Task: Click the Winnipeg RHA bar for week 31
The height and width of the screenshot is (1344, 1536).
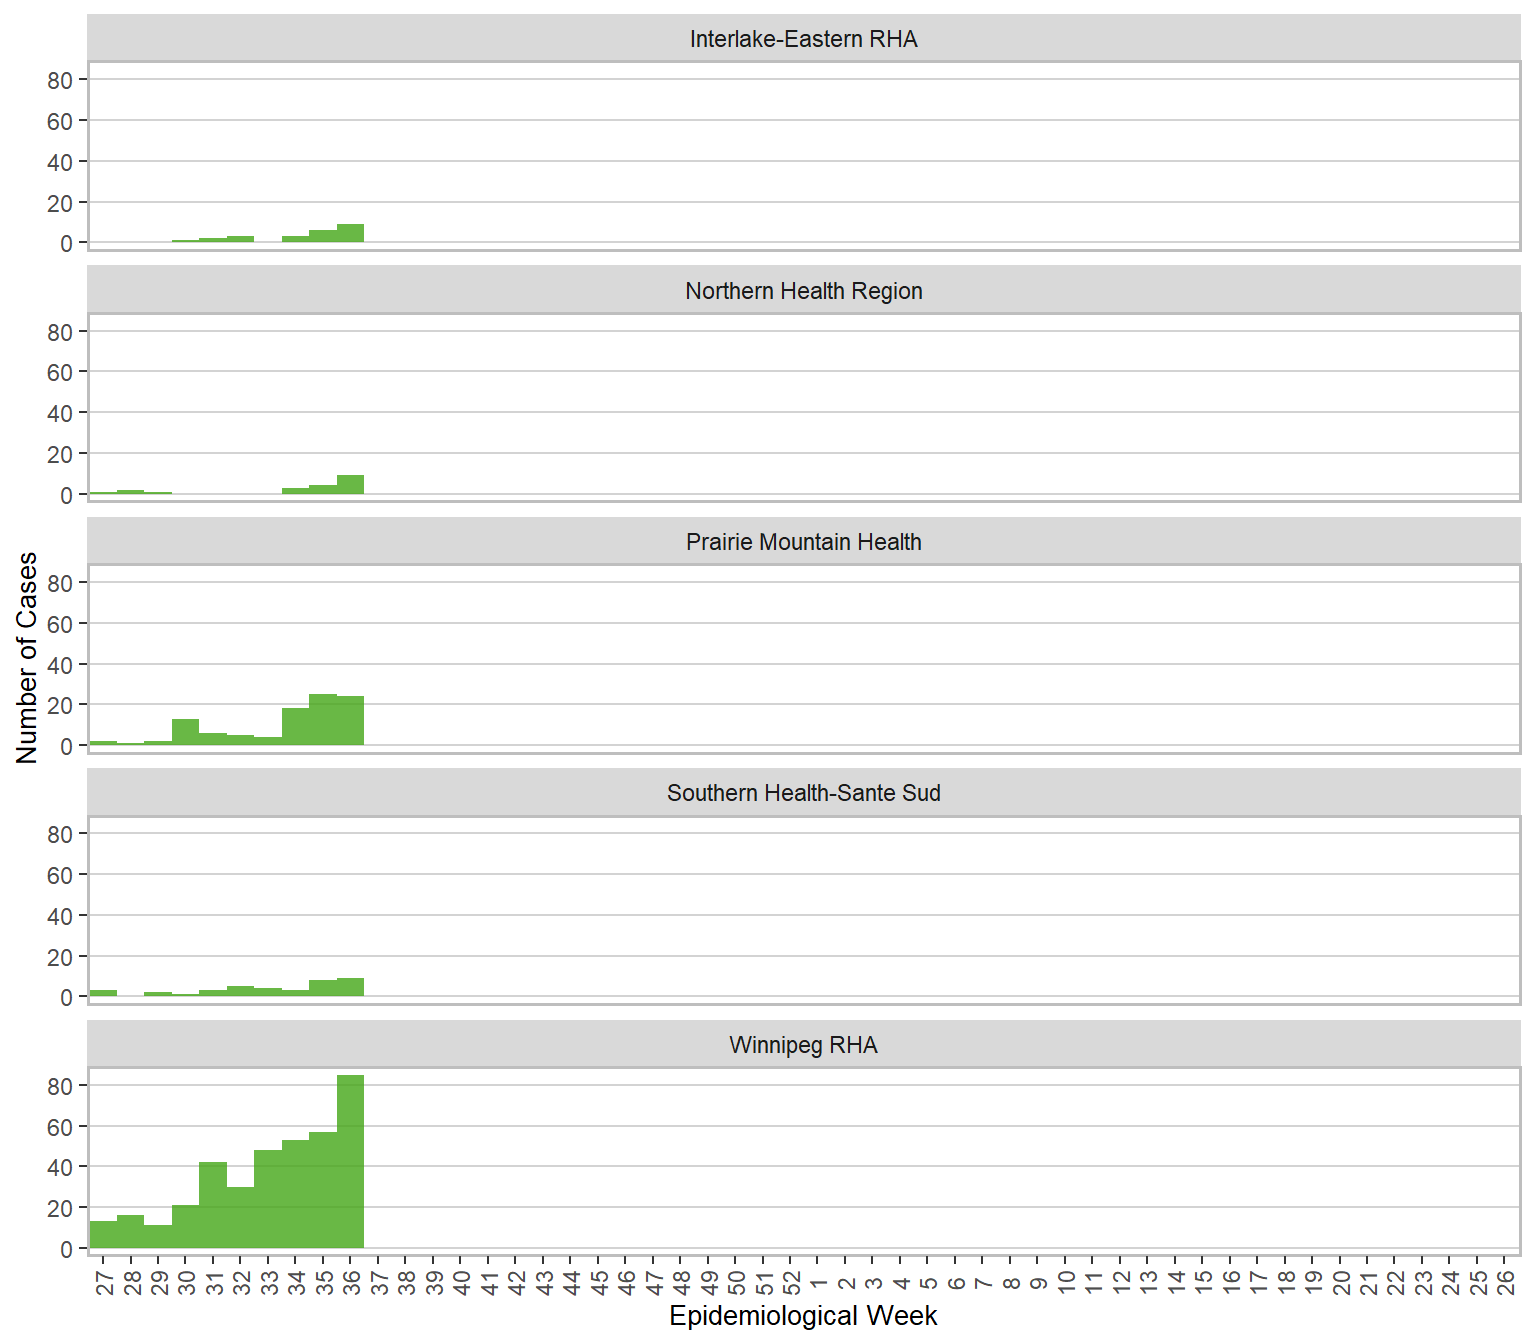Action: [213, 1205]
